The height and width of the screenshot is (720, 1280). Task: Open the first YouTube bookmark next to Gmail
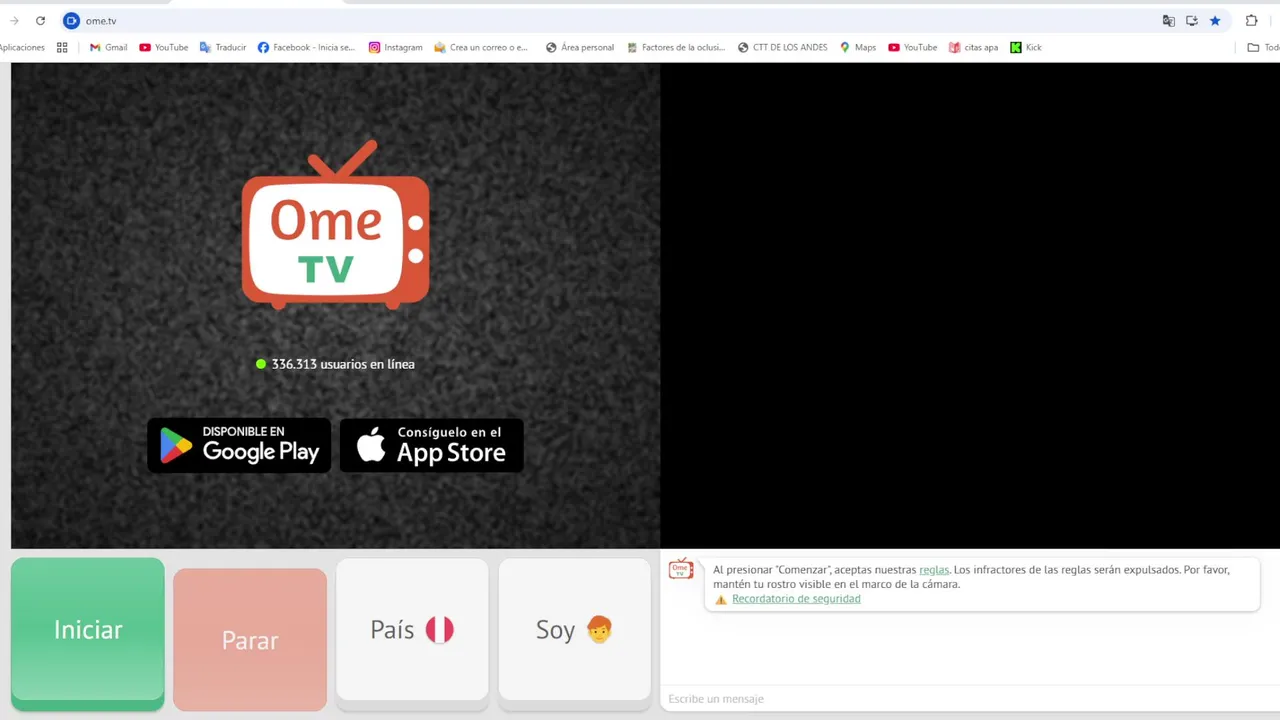(x=164, y=47)
